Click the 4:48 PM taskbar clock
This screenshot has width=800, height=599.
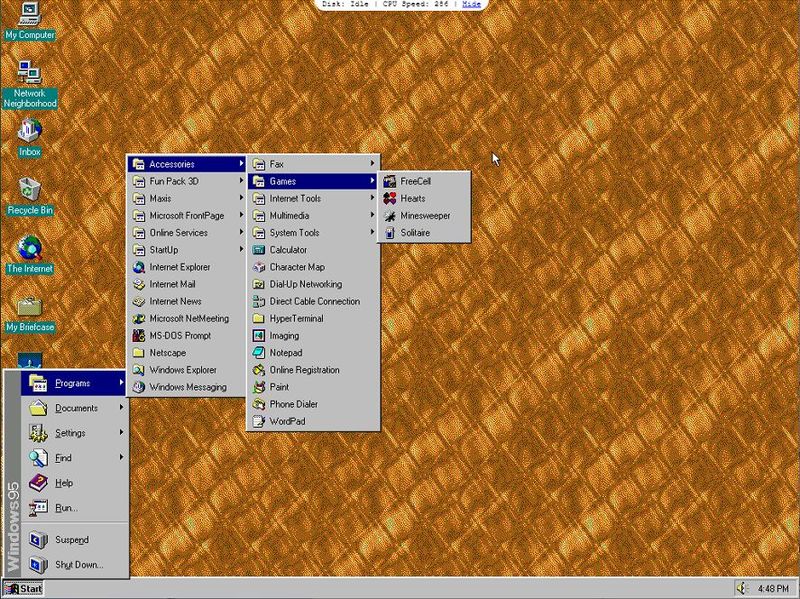(x=773, y=589)
